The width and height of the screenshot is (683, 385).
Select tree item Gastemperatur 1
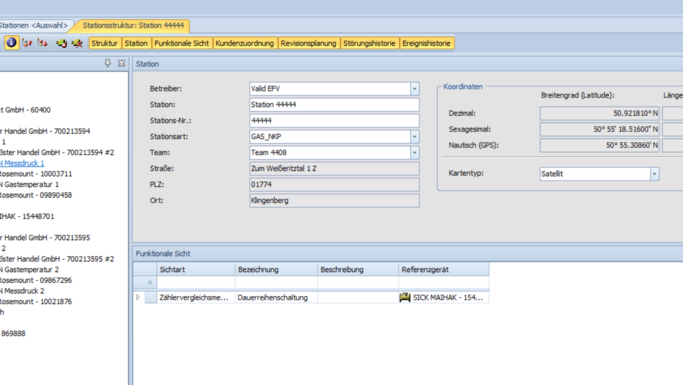(29, 185)
